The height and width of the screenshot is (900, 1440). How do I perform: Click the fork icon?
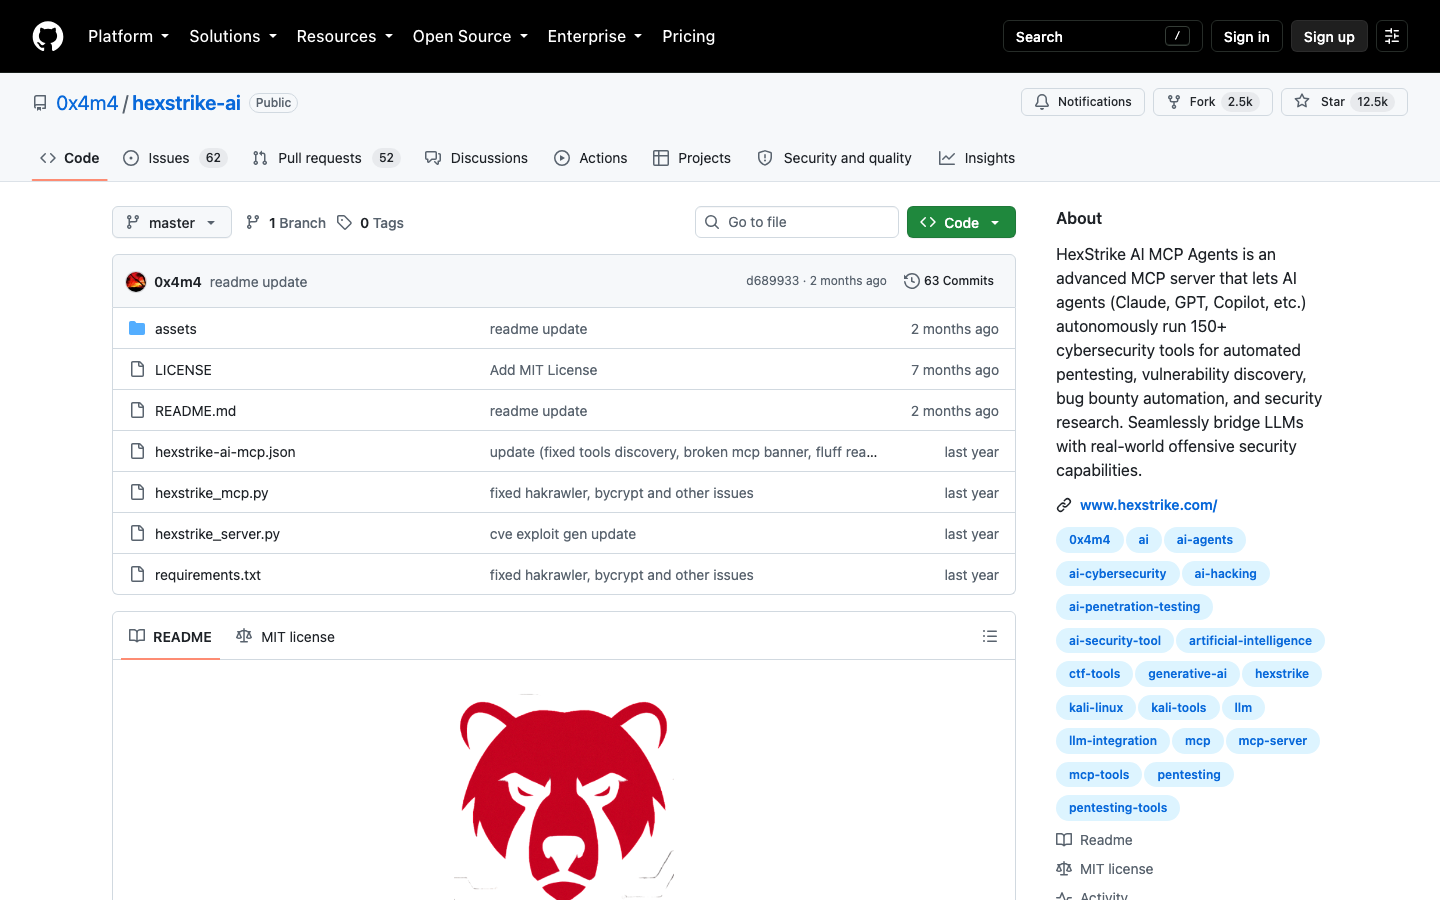[x=1174, y=102]
